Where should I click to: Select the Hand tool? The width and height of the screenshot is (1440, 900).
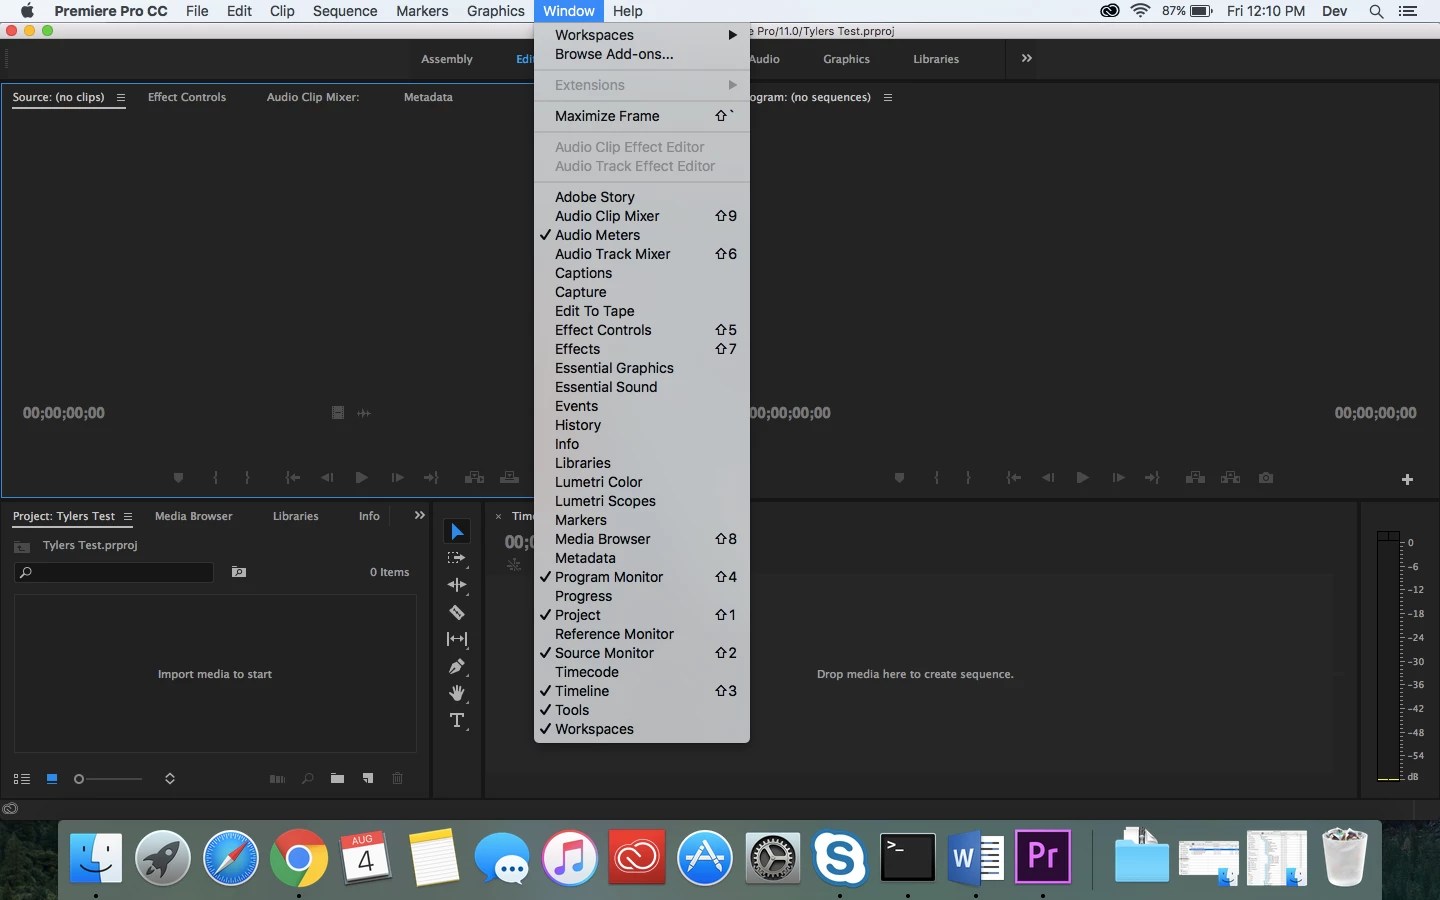[457, 693]
